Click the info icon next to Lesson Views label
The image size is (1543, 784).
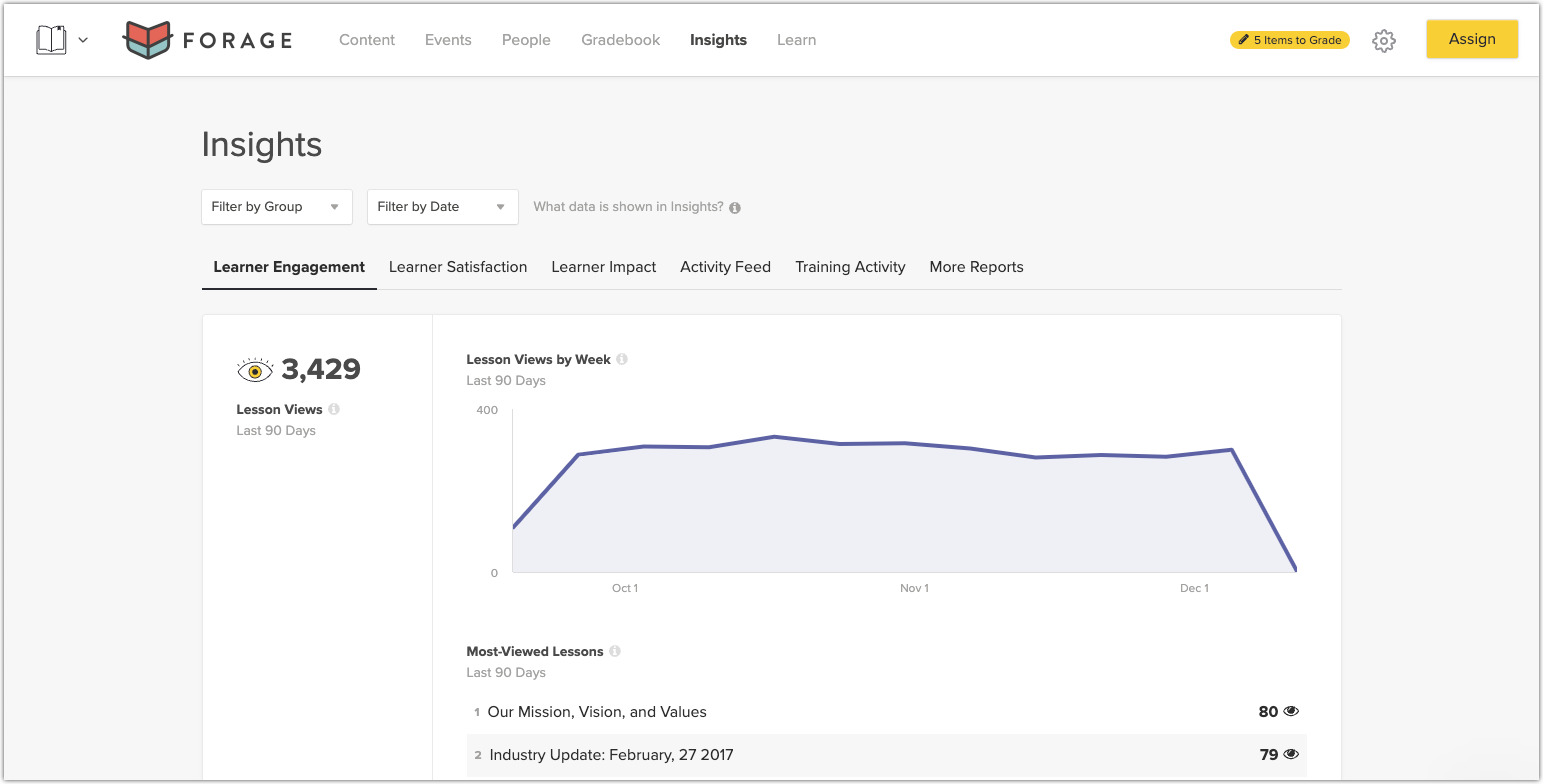[x=334, y=409]
